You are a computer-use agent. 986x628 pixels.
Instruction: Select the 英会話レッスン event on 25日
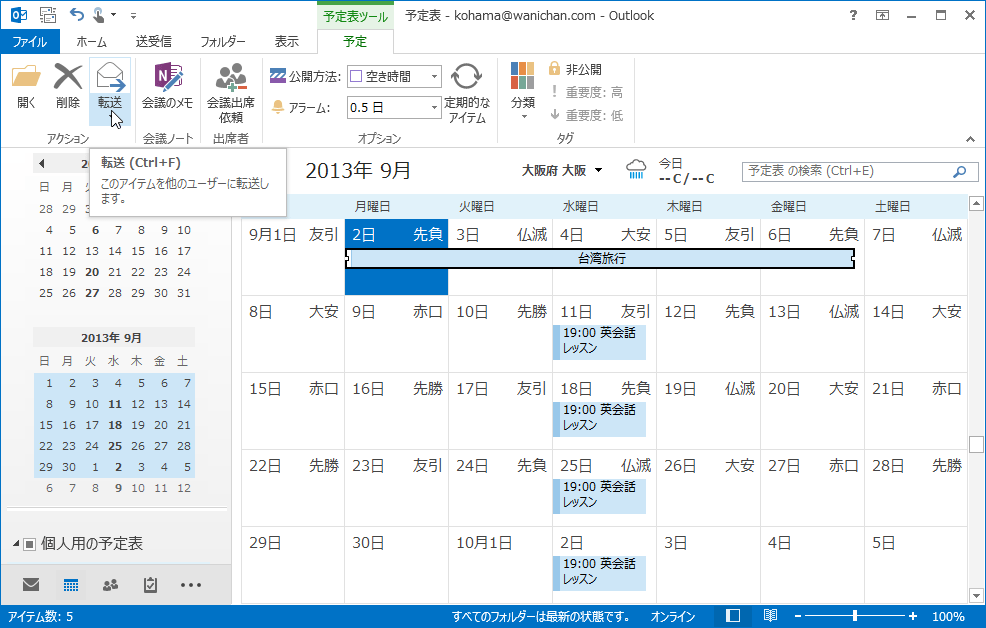pos(599,496)
